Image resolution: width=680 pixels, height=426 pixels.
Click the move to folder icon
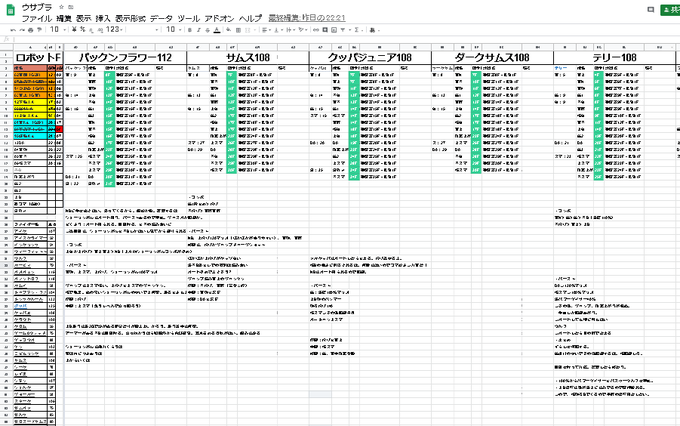pyautogui.click(x=71, y=7)
